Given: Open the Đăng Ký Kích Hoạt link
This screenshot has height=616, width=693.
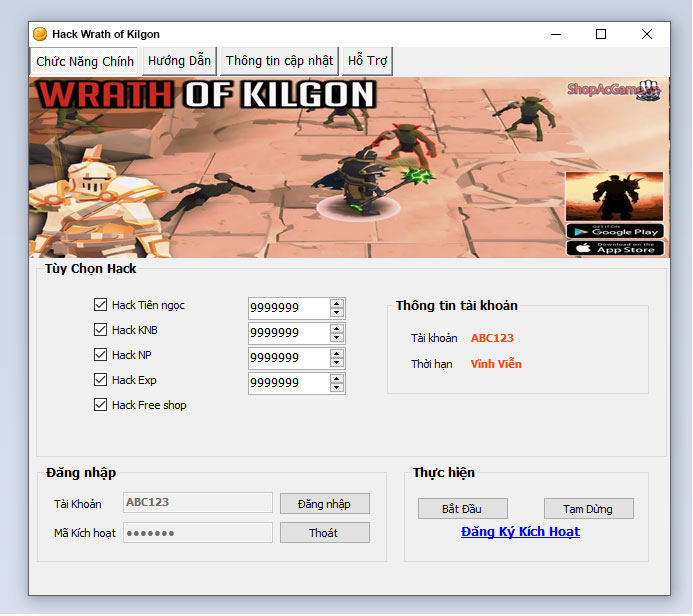Looking at the screenshot, I should (x=520, y=532).
